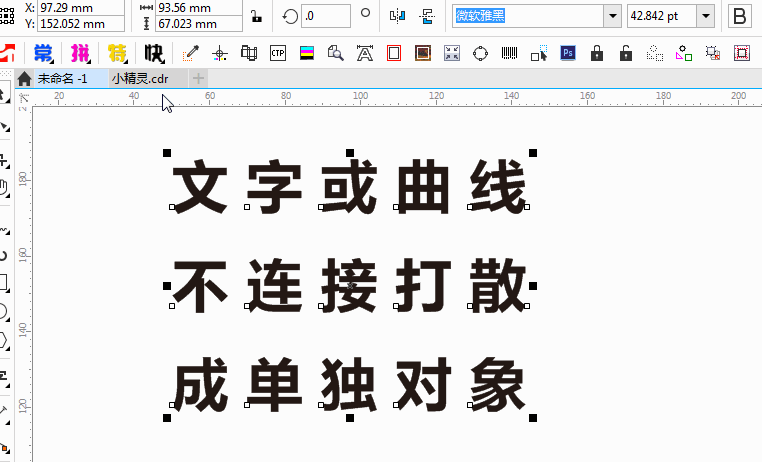
Task: Click the character 曲 on canvas
Action: coord(422,187)
